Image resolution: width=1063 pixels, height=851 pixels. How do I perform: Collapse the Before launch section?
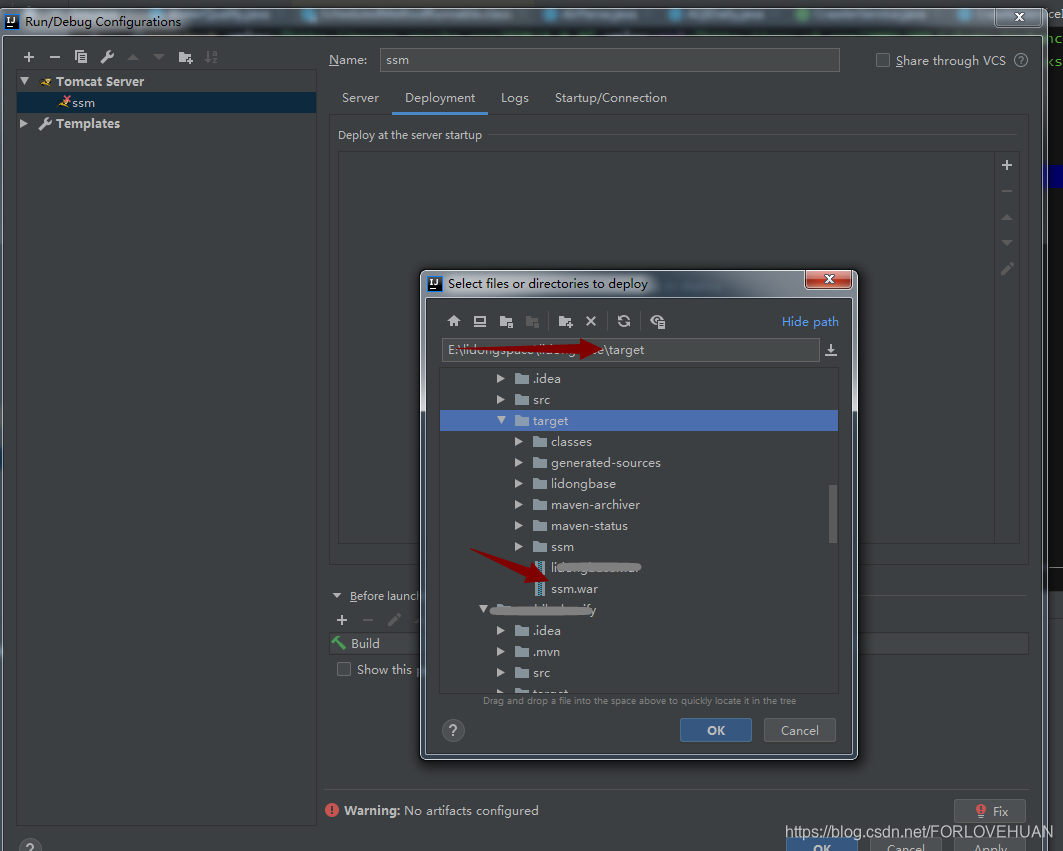337,595
